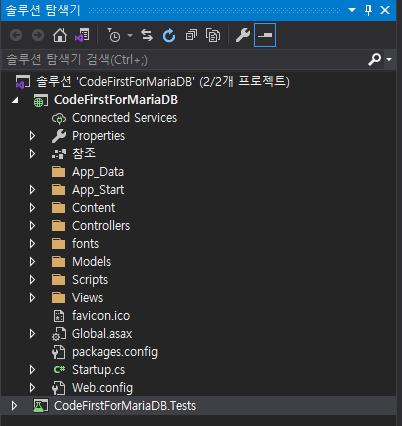Click the magnifying glass search icon
402x426 pixels.
[x=374, y=60]
